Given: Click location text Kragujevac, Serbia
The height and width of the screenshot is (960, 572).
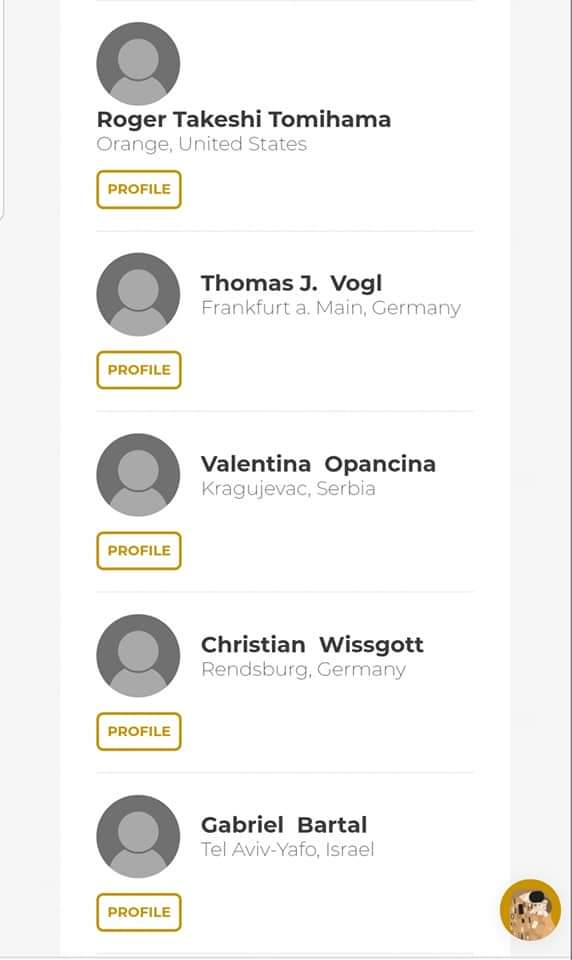Looking at the screenshot, I should click(288, 489).
